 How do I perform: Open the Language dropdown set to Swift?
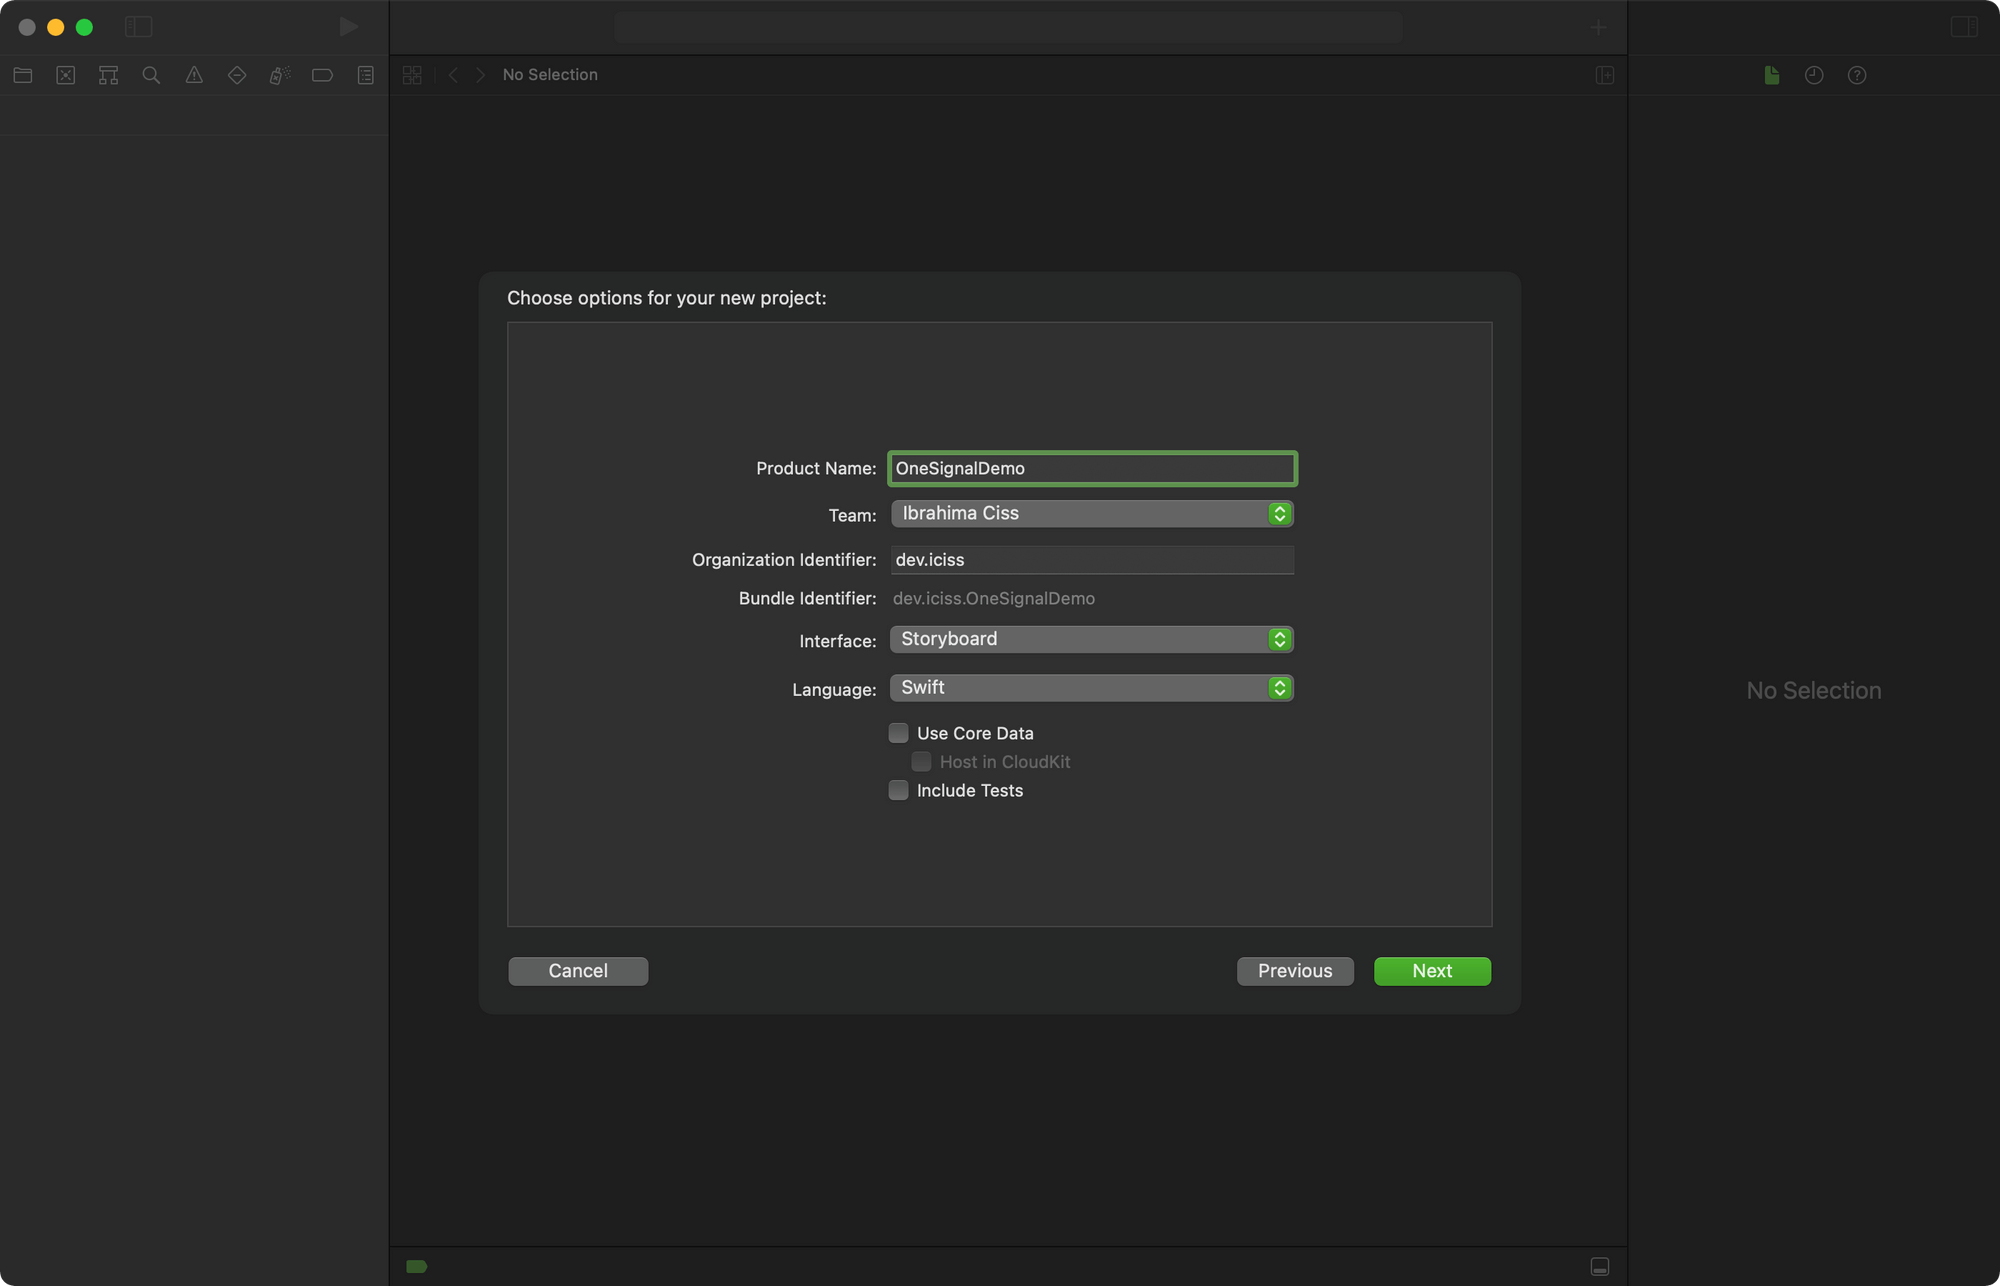point(1091,688)
